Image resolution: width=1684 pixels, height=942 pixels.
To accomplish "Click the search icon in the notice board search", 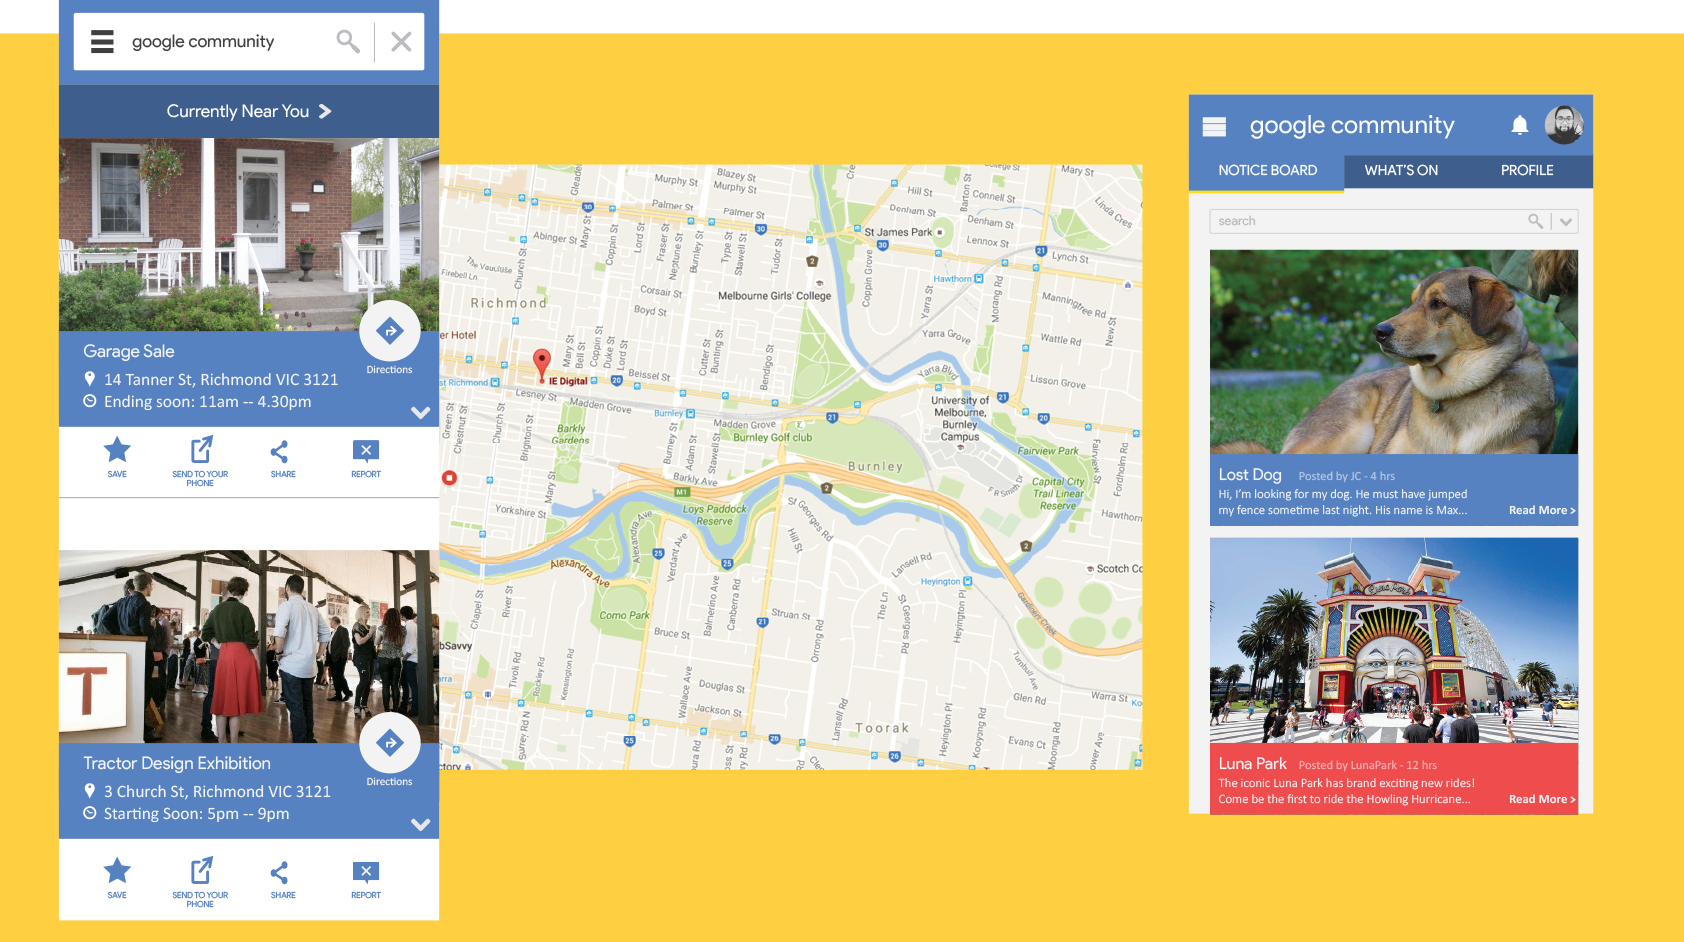I will [x=1535, y=221].
